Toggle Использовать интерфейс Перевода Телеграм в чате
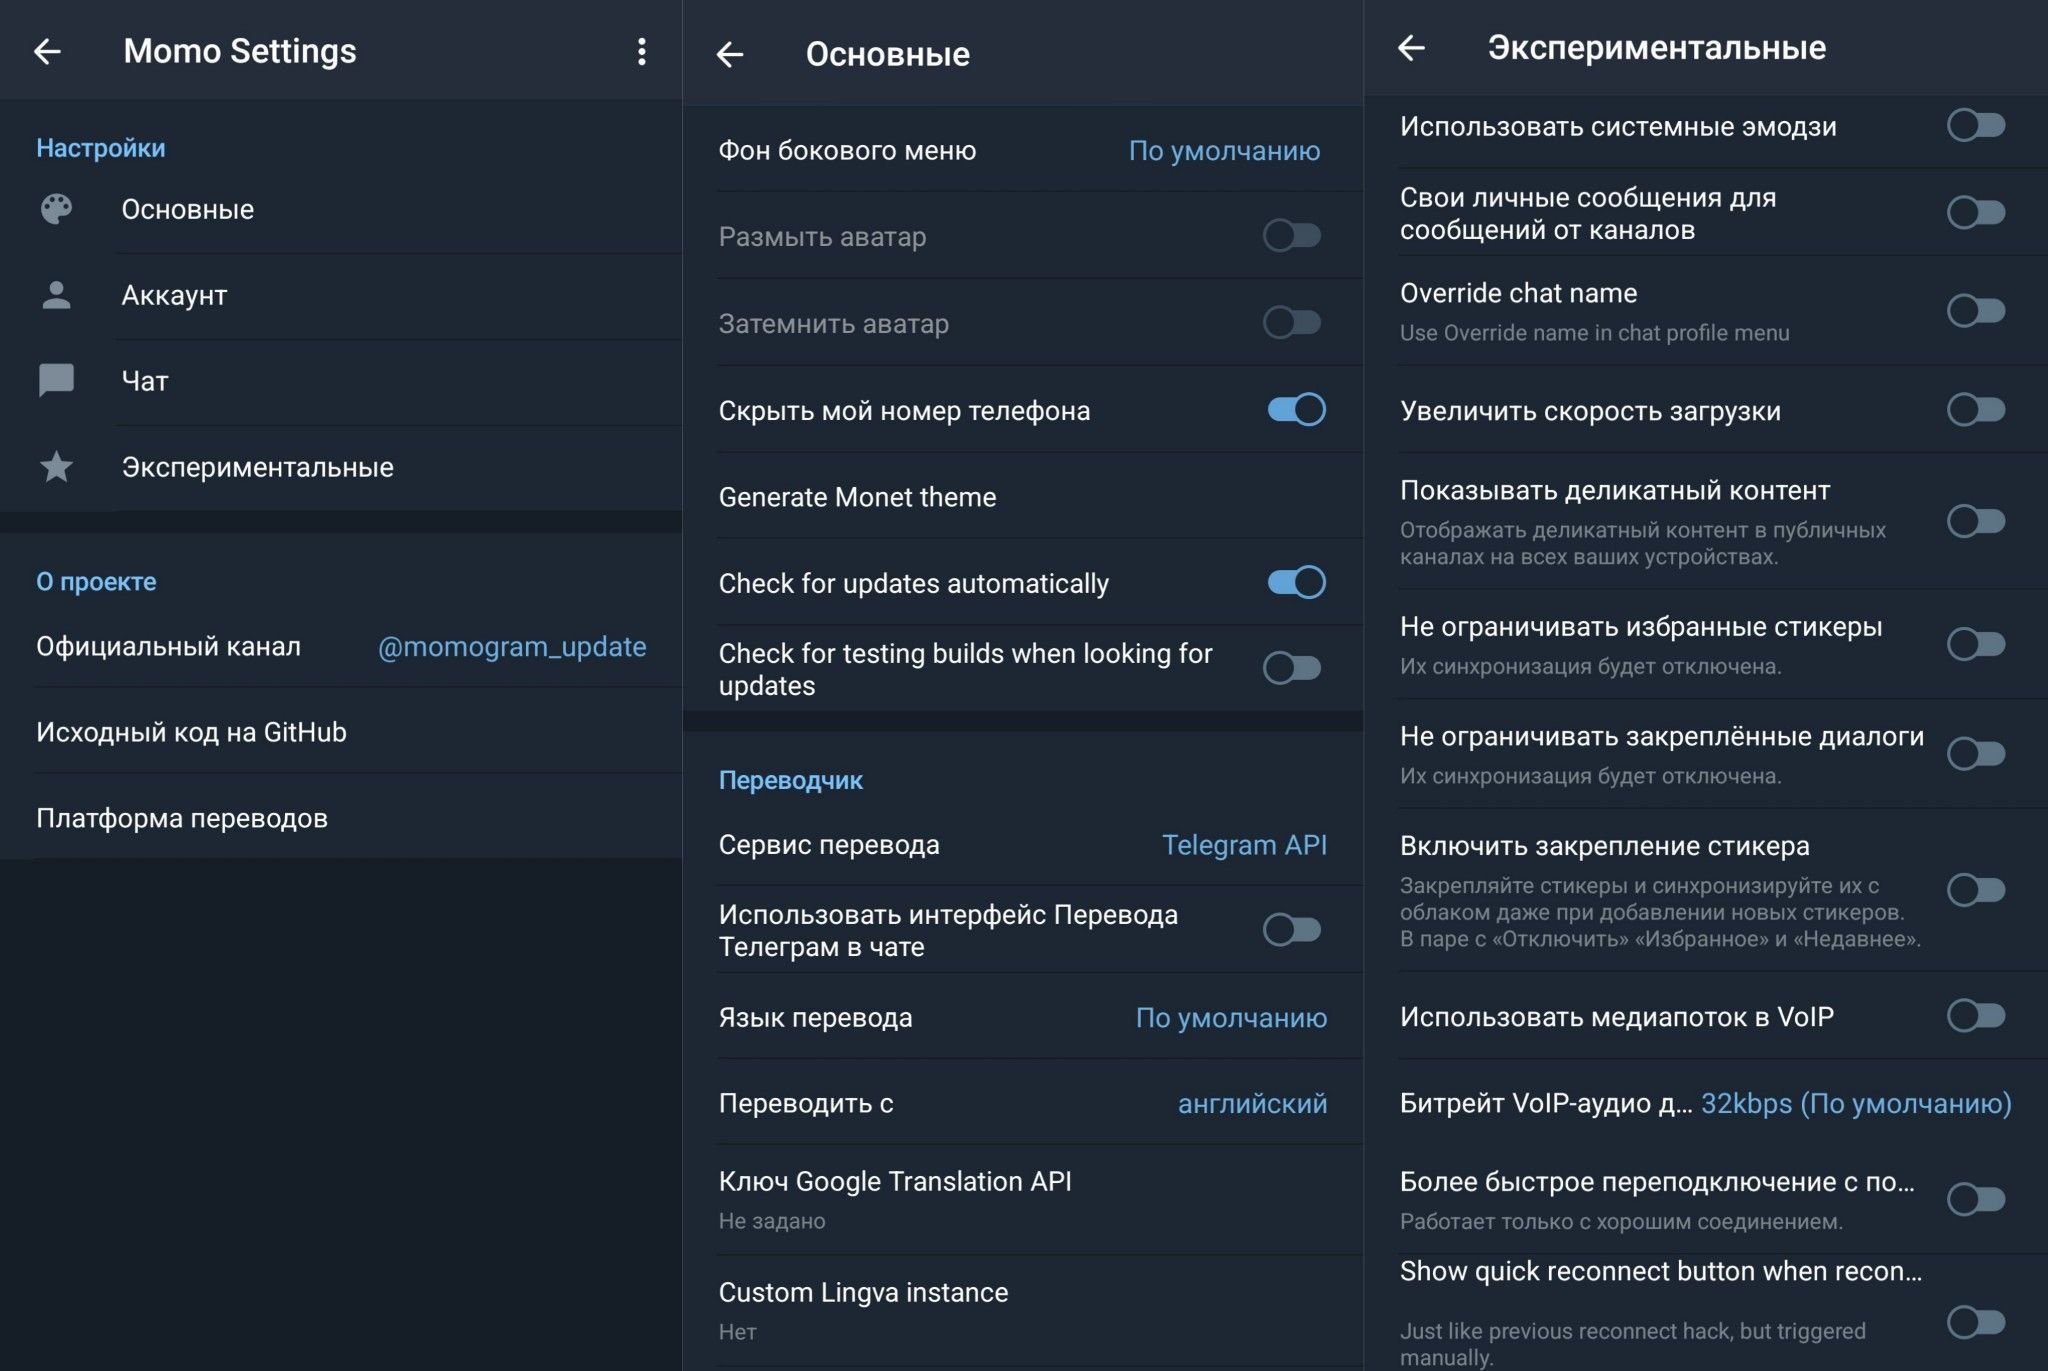 [1292, 930]
